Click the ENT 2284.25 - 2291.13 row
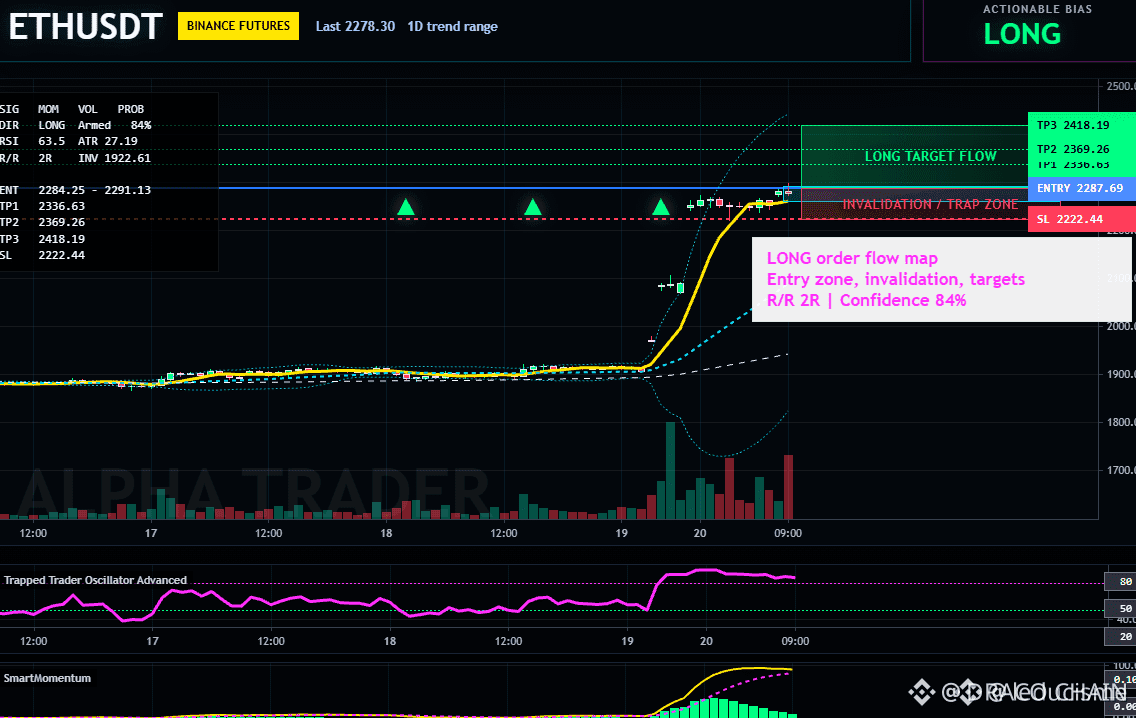 pyautogui.click(x=75, y=190)
